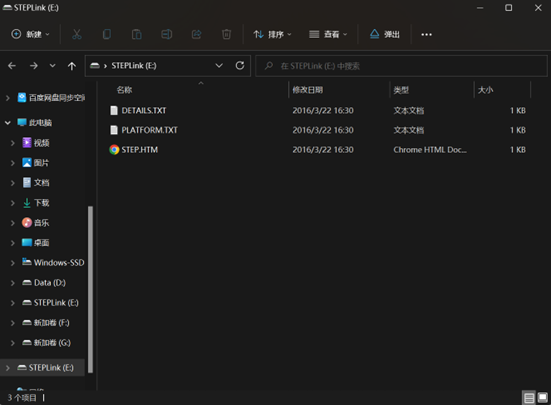Open the 查看 view dropdown

point(328,34)
